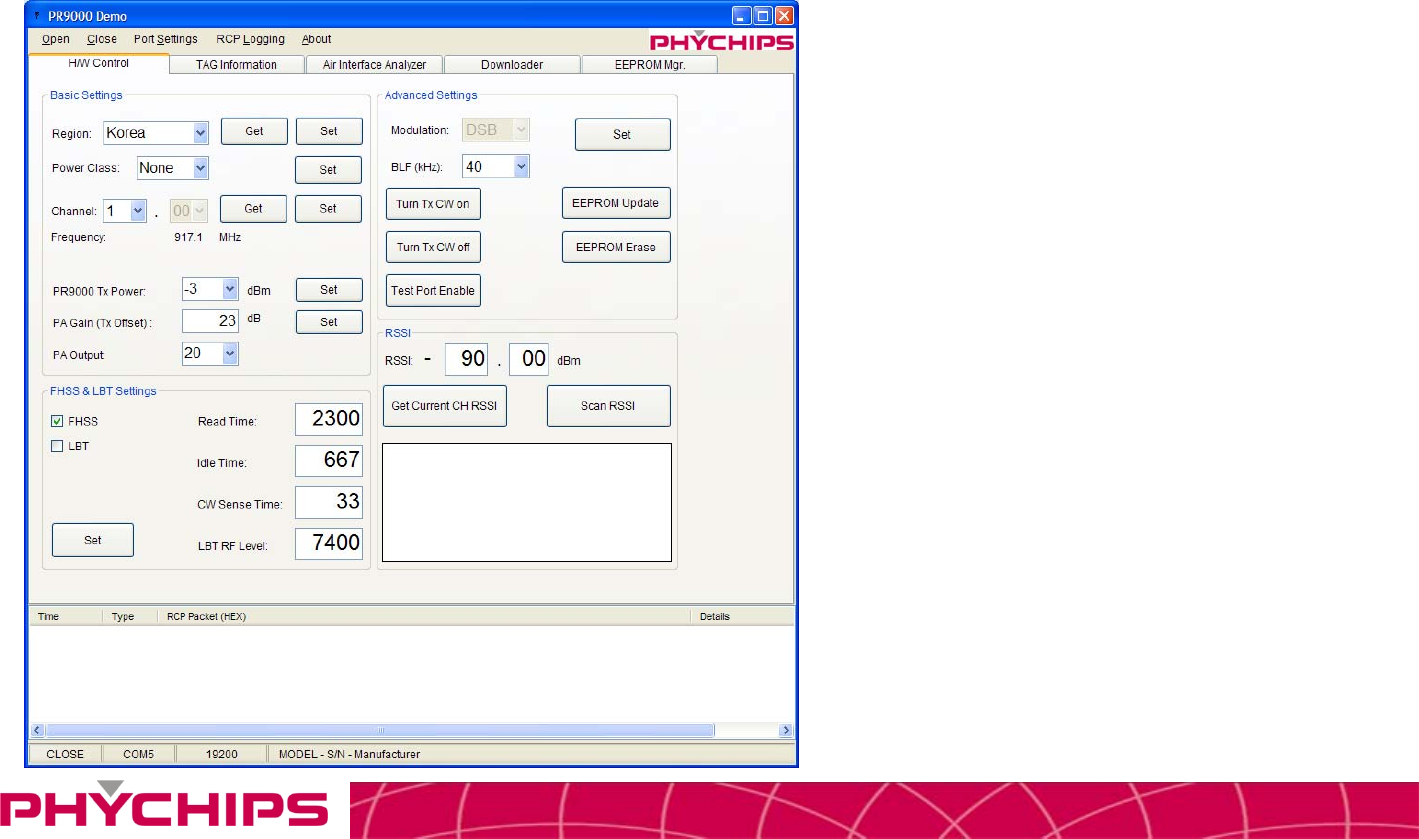
Task: Click the PA Gain (Tx Offset) input field
Action: [x=210, y=321]
